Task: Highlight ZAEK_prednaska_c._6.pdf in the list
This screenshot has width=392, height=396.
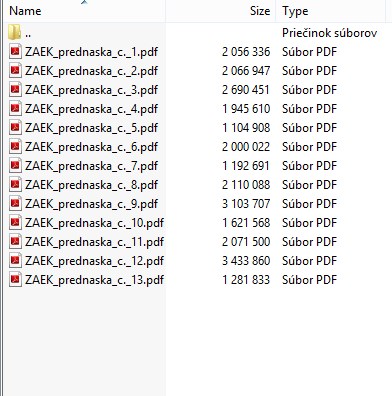Action: tap(91, 147)
